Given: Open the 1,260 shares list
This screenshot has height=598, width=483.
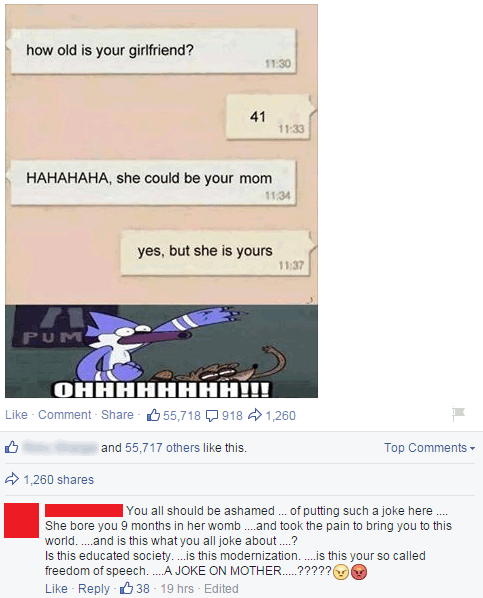Looking at the screenshot, I should click(x=58, y=479).
